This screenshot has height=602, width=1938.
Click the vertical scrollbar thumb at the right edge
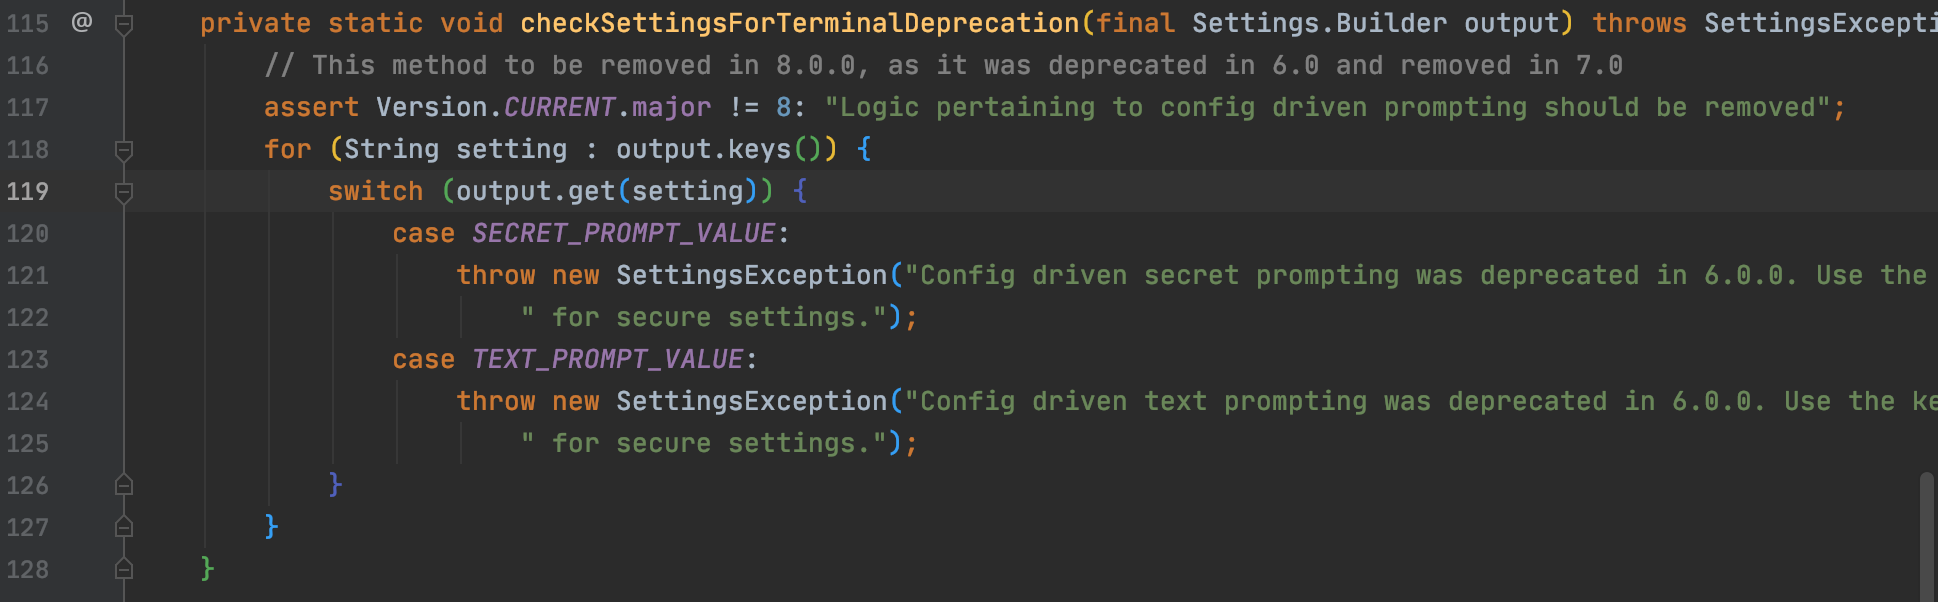pyautogui.click(x=1927, y=536)
